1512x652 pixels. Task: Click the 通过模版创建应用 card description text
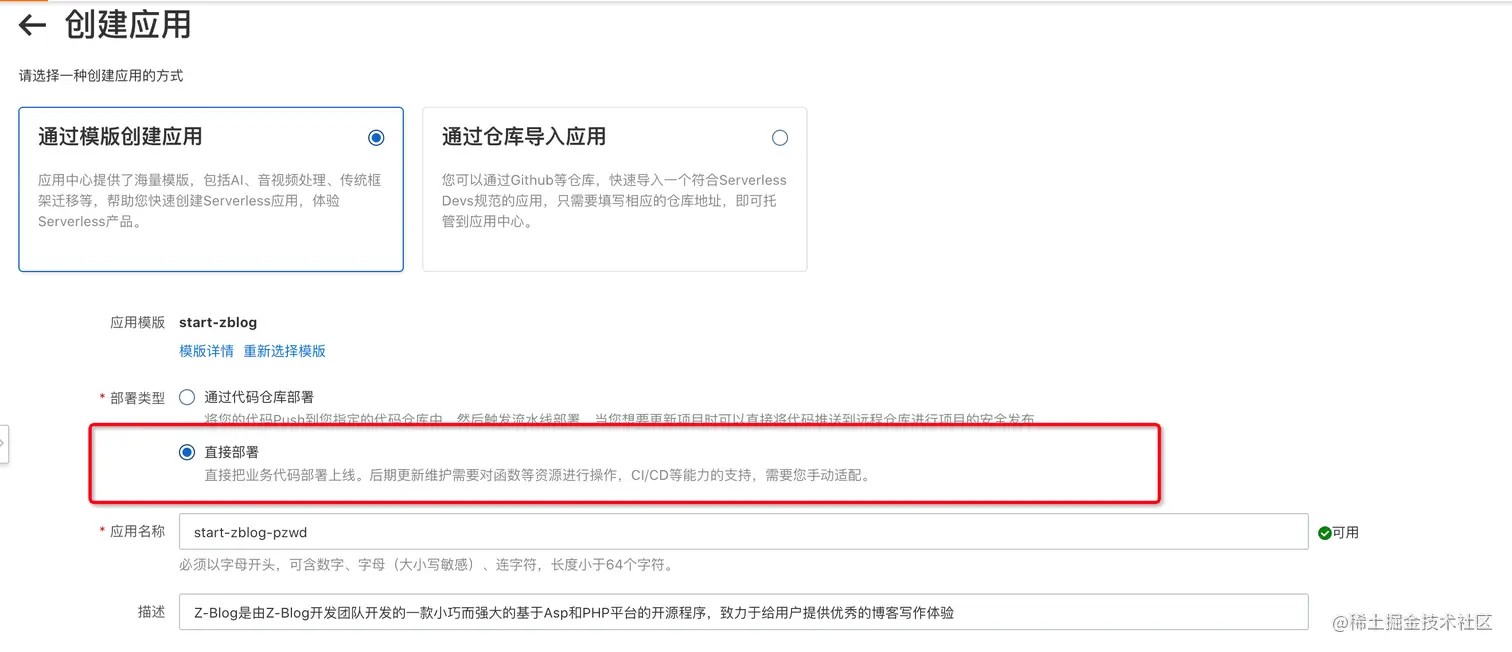tap(210, 201)
